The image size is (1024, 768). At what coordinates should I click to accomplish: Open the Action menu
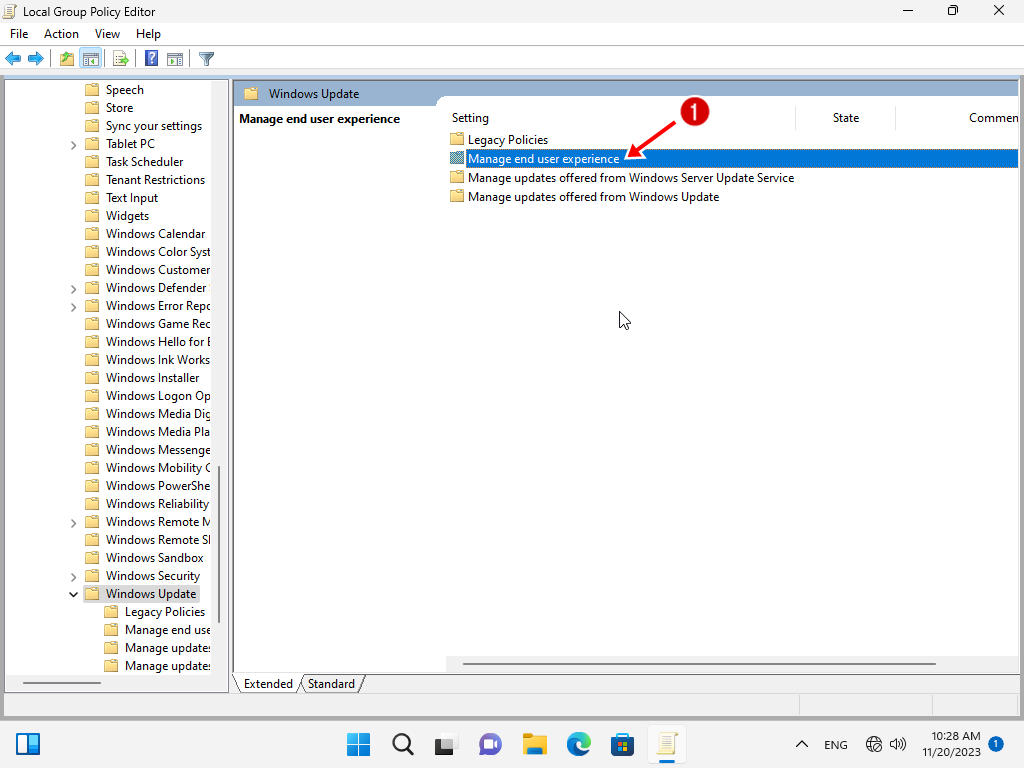tap(61, 34)
